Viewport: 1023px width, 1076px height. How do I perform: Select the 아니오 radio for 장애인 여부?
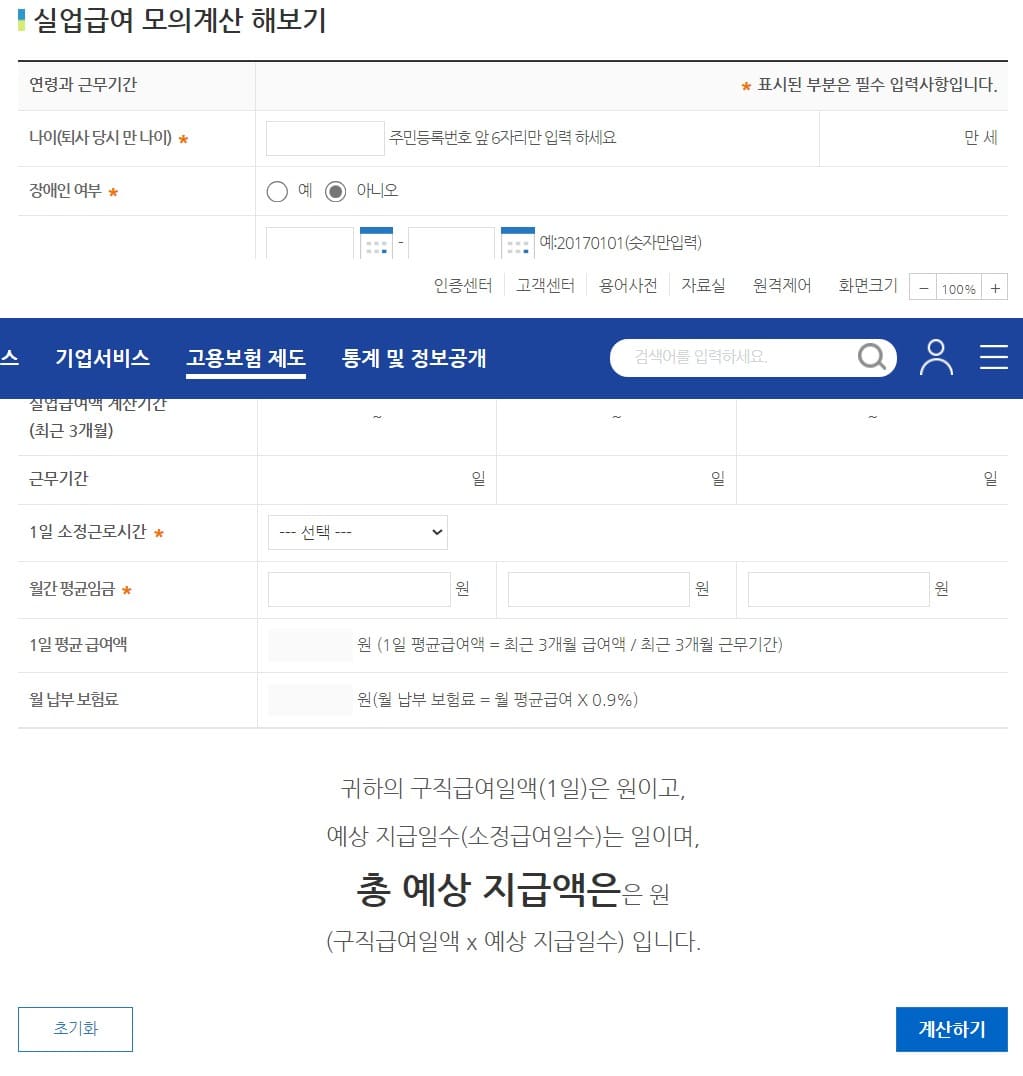(x=333, y=191)
